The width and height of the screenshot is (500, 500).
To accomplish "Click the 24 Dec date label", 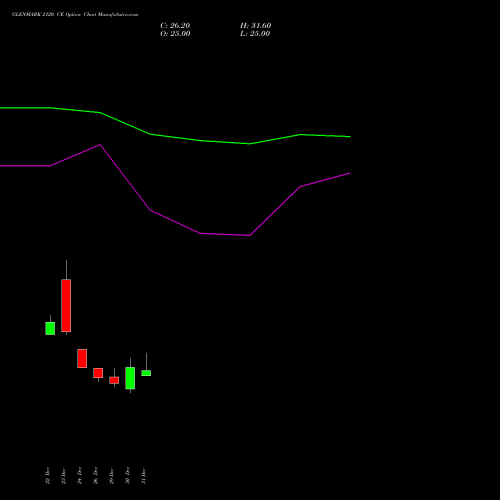I will click(80, 476).
